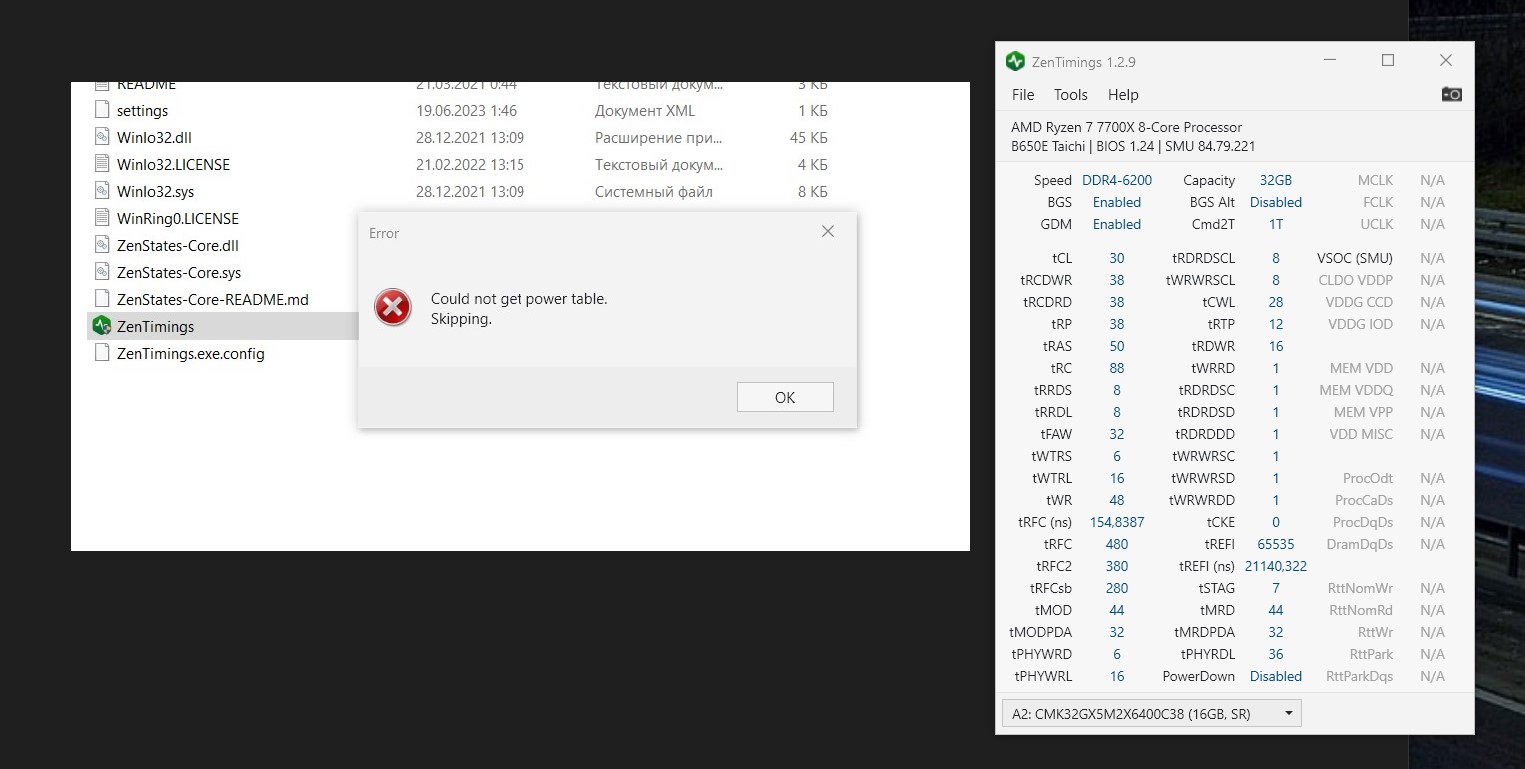Image resolution: width=1525 pixels, height=769 pixels.
Task: Open the Tools menu in ZenTimings
Action: (1070, 95)
